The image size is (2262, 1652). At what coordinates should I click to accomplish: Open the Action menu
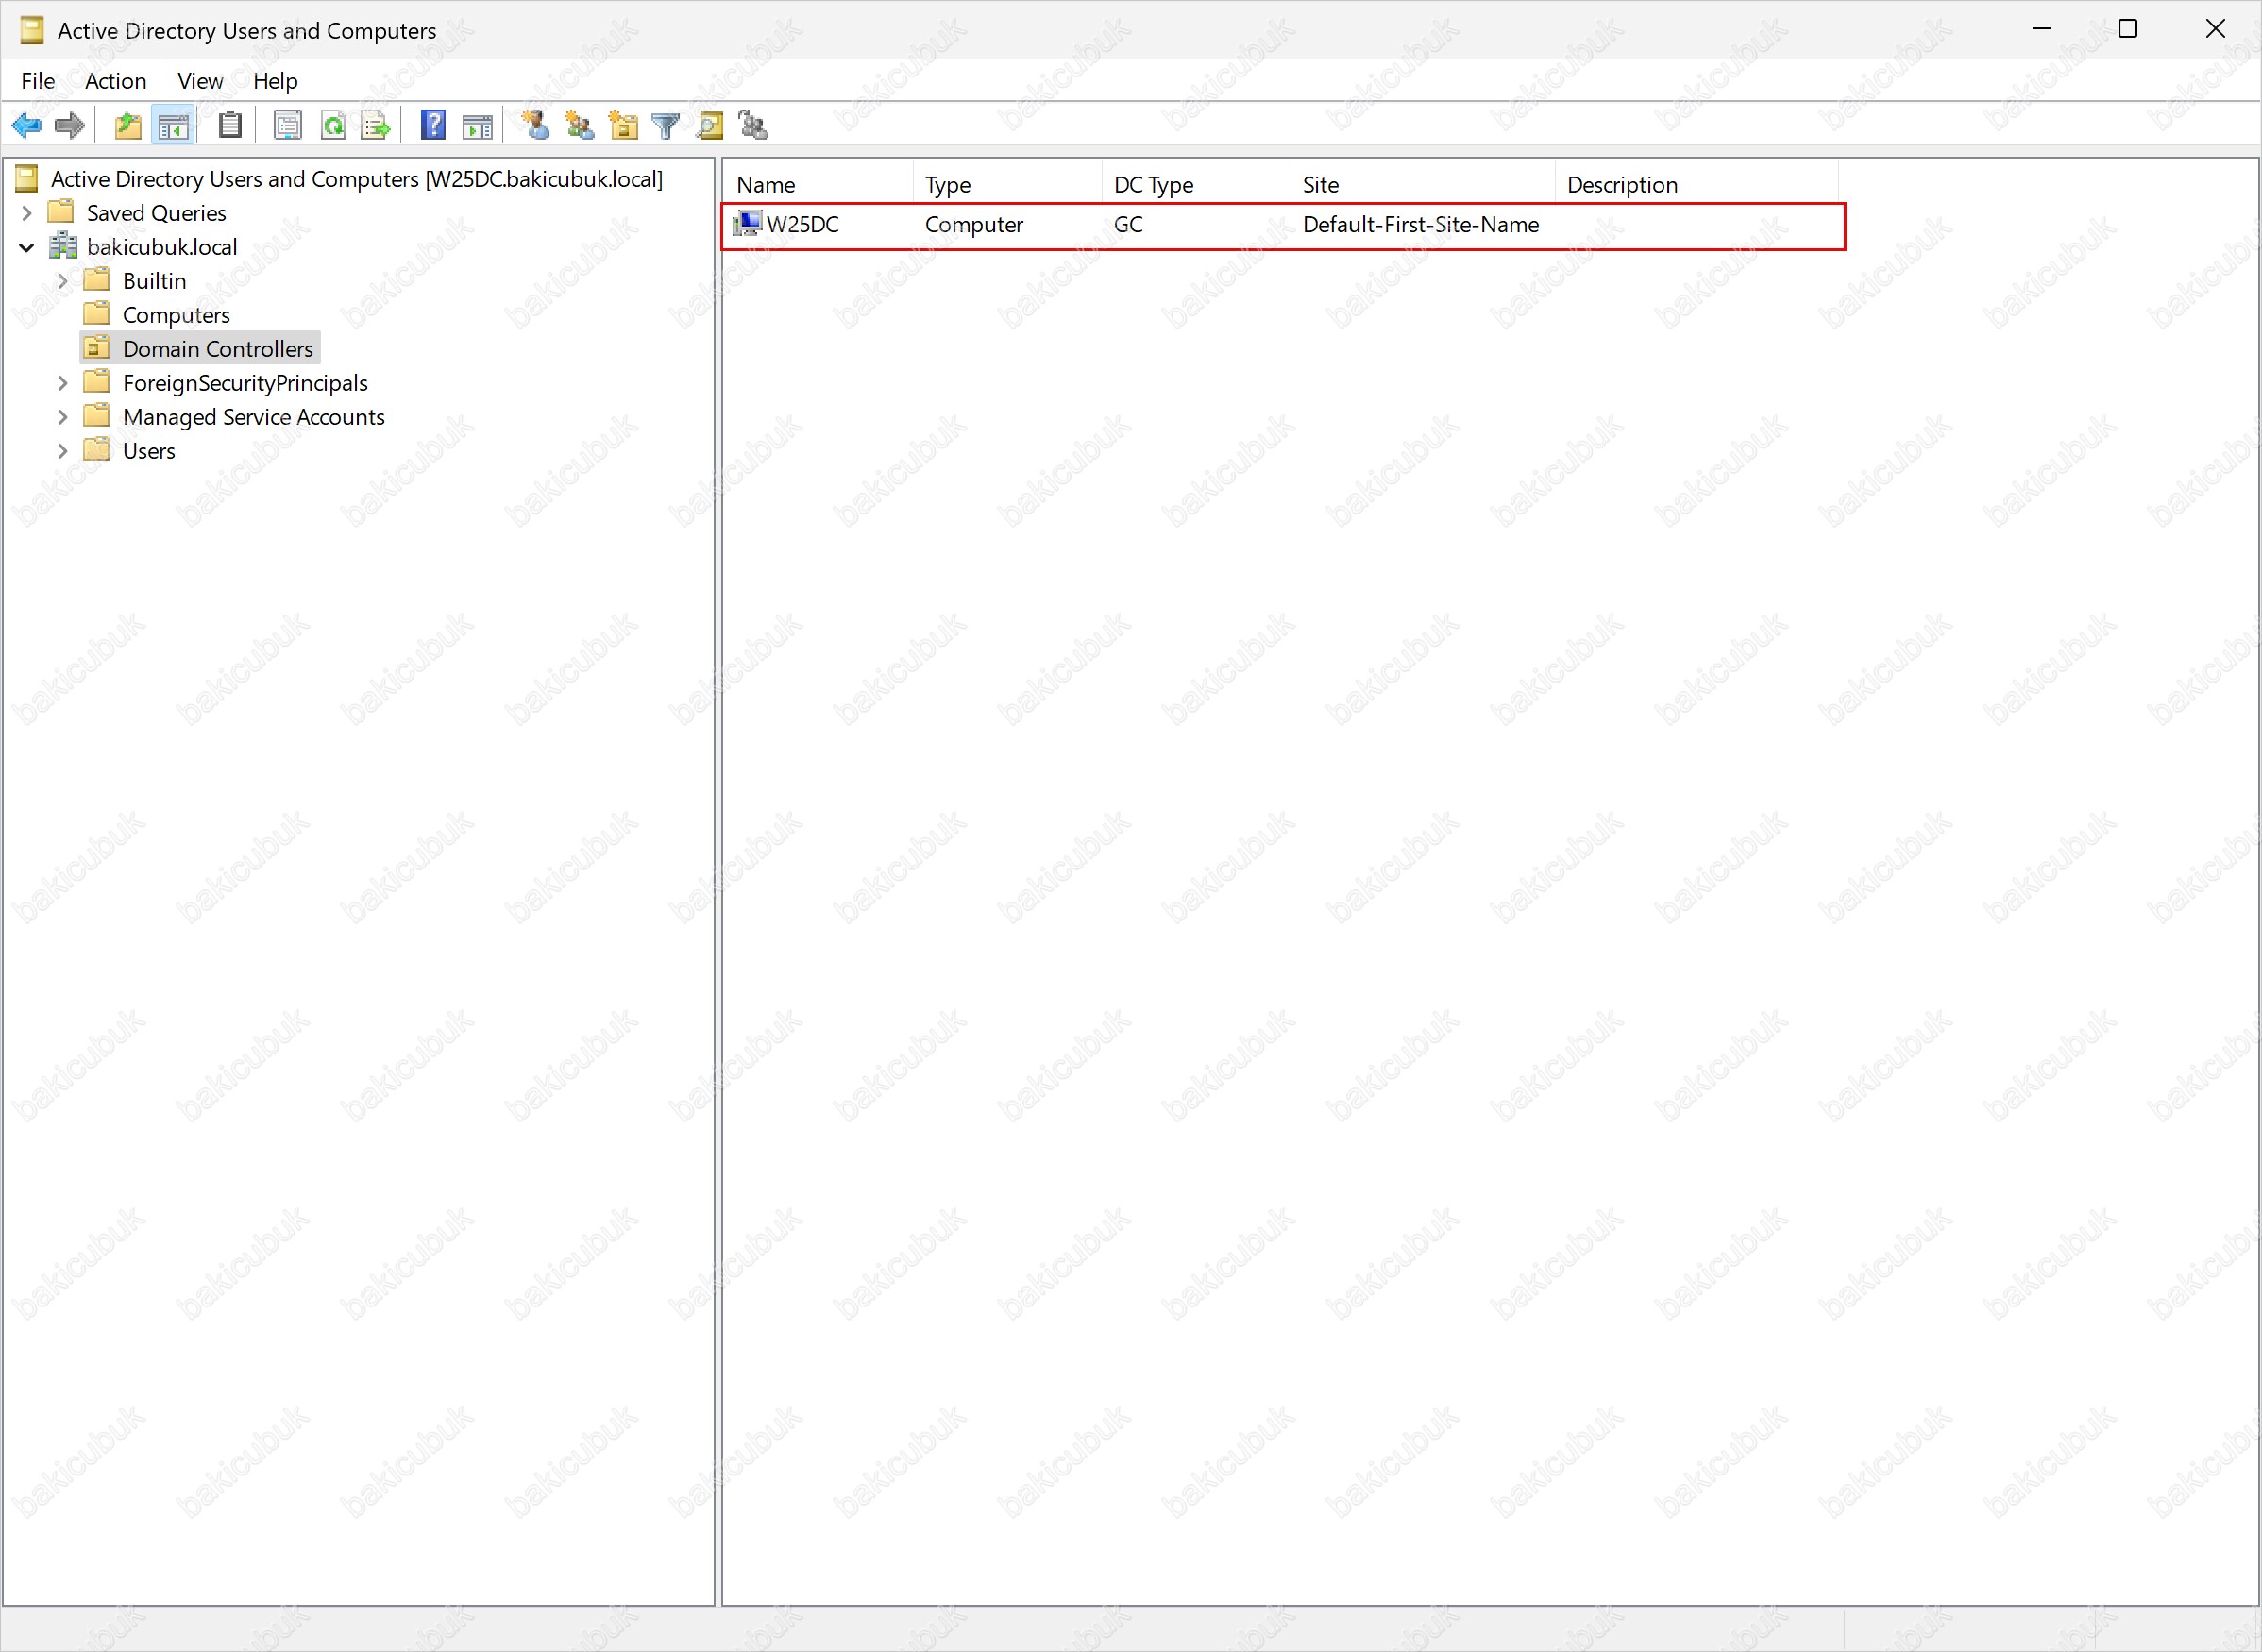(116, 81)
